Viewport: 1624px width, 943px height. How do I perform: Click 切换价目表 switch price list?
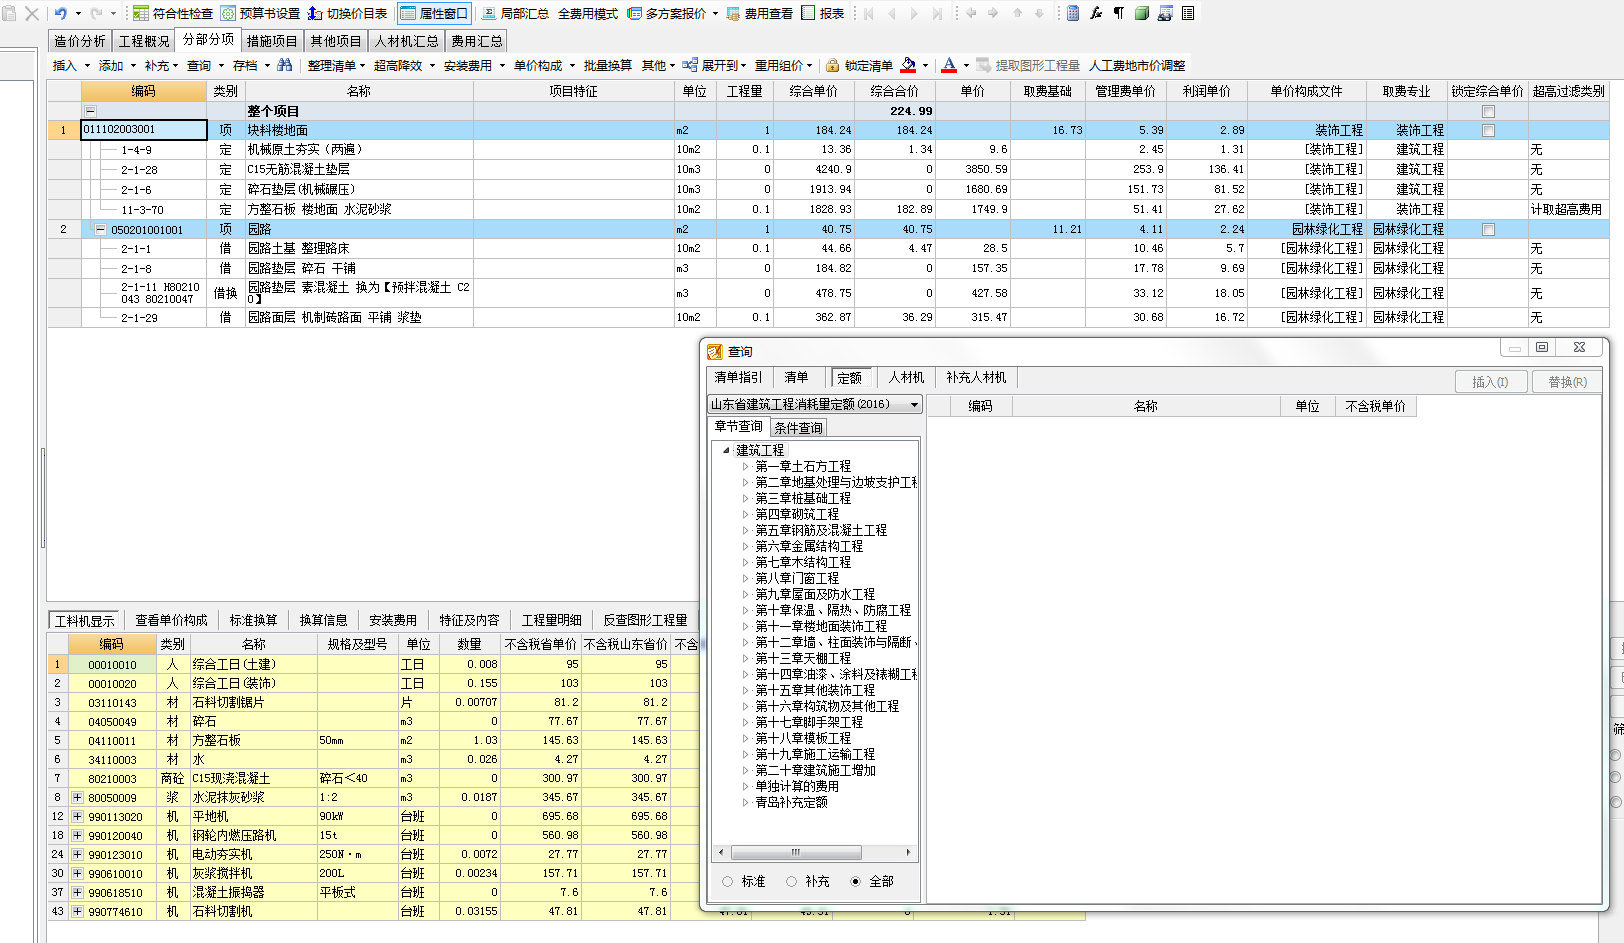tap(347, 13)
